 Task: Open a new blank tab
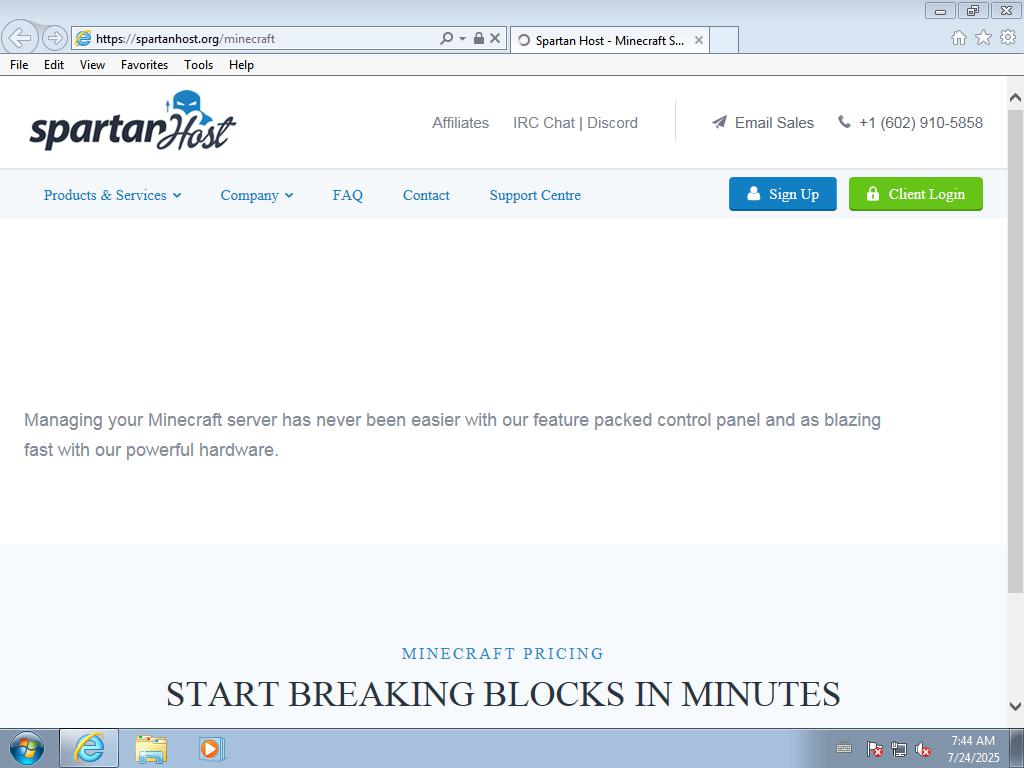pos(724,40)
